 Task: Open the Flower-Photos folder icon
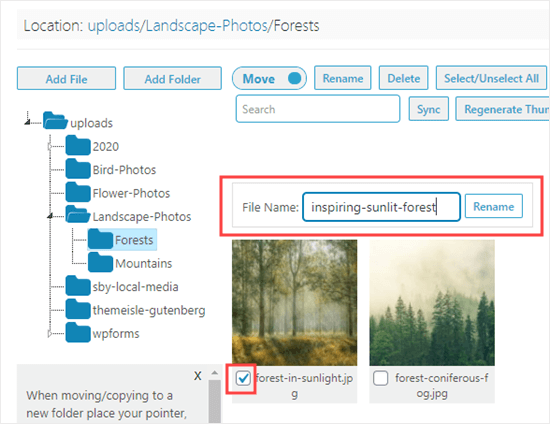[78, 193]
